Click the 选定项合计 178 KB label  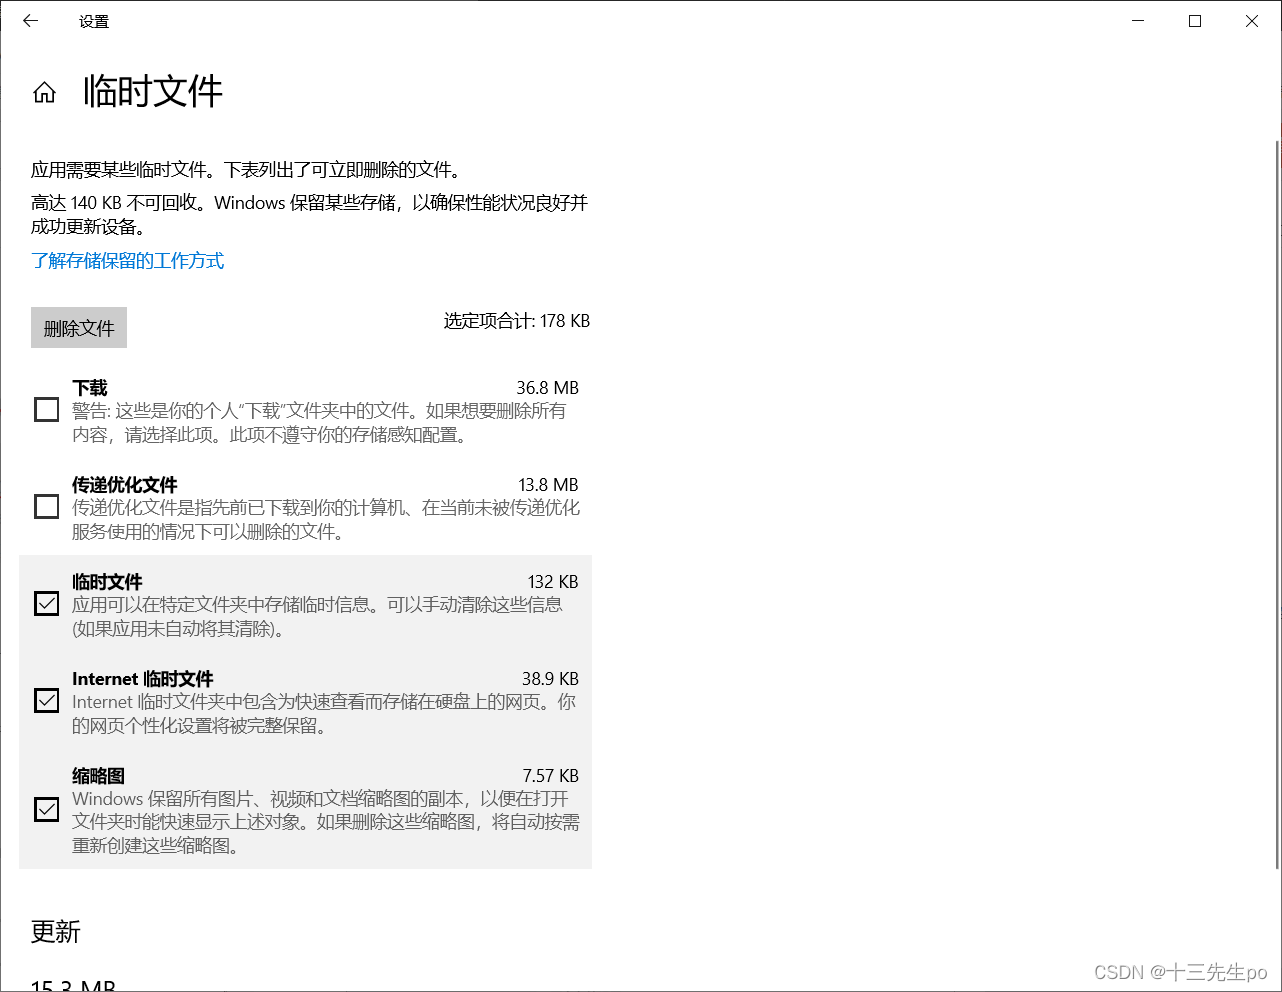[516, 321]
